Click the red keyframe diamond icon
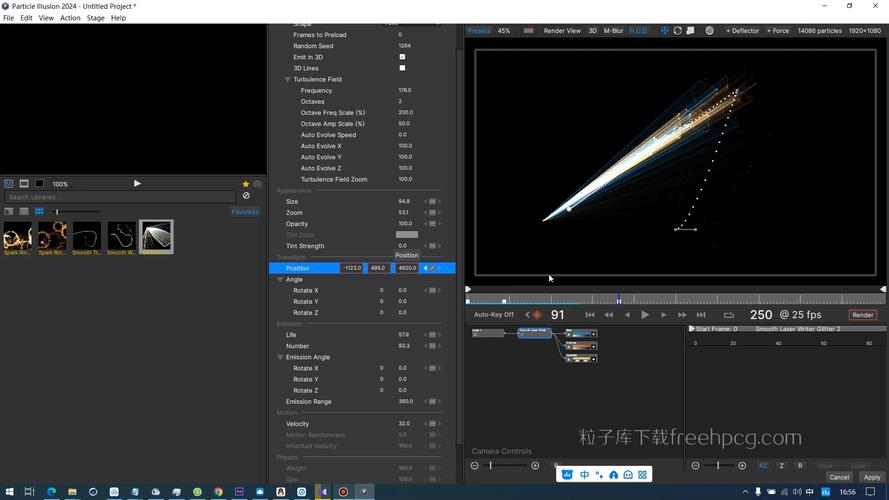The image size is (889, 500). coord(537,315)
